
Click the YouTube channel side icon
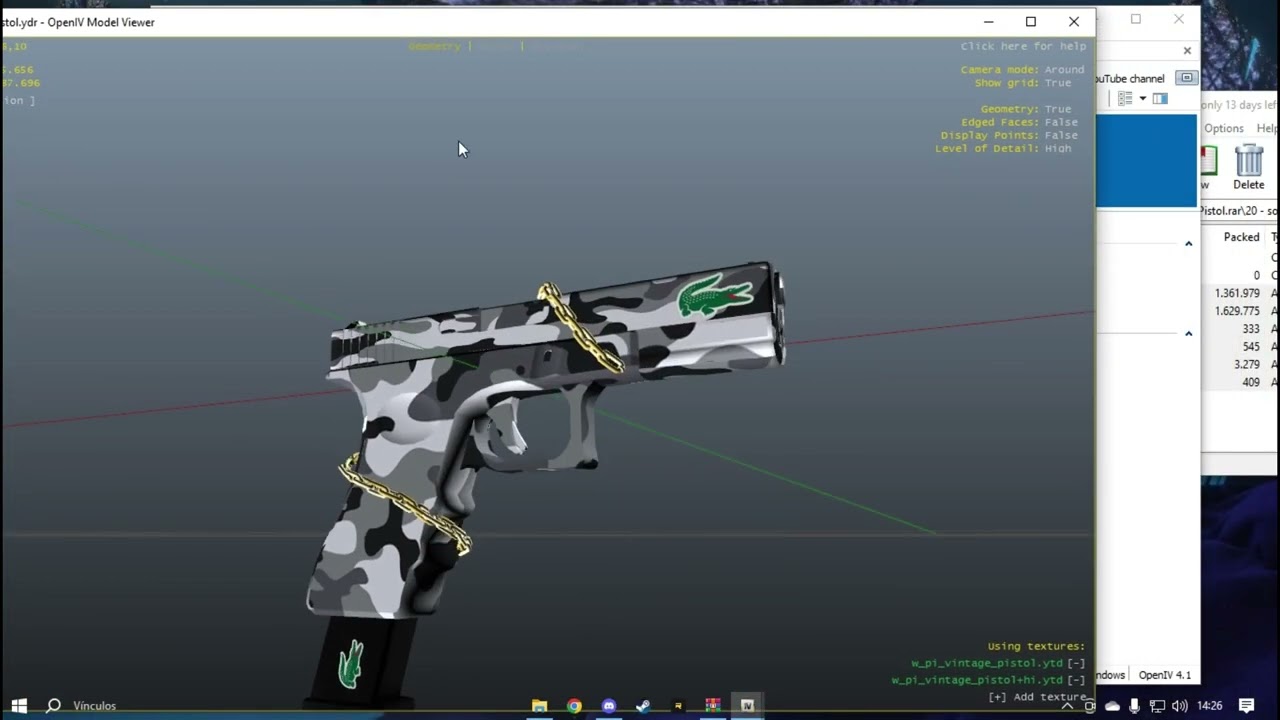(x=1186, y=78)
